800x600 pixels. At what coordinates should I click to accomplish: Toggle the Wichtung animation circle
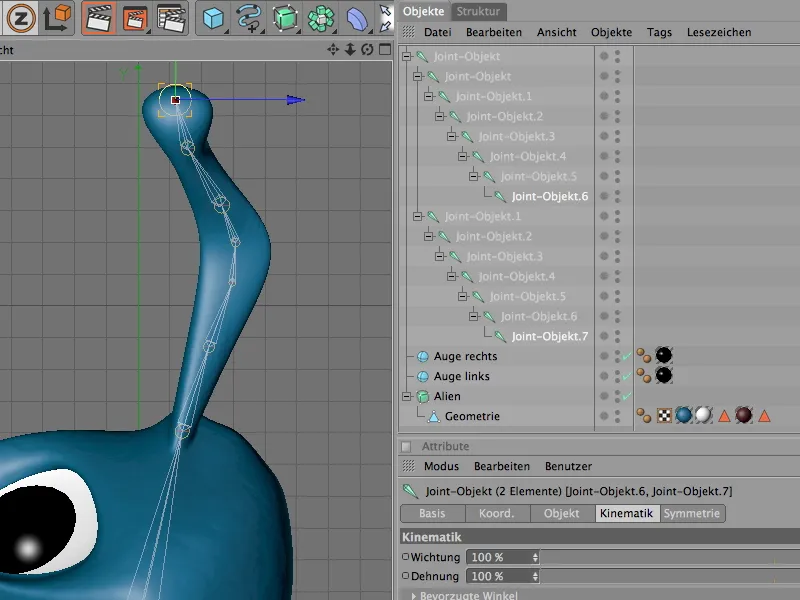[x=406, y=557]
